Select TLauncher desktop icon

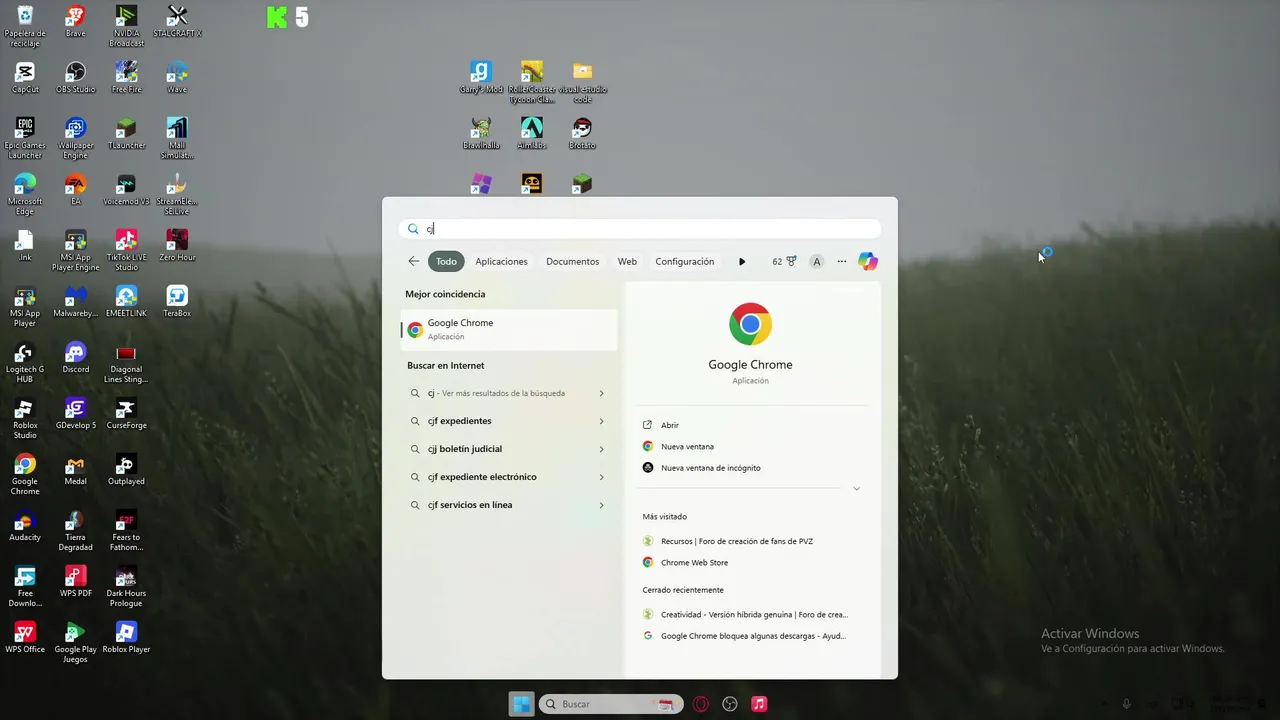point(126,133)
